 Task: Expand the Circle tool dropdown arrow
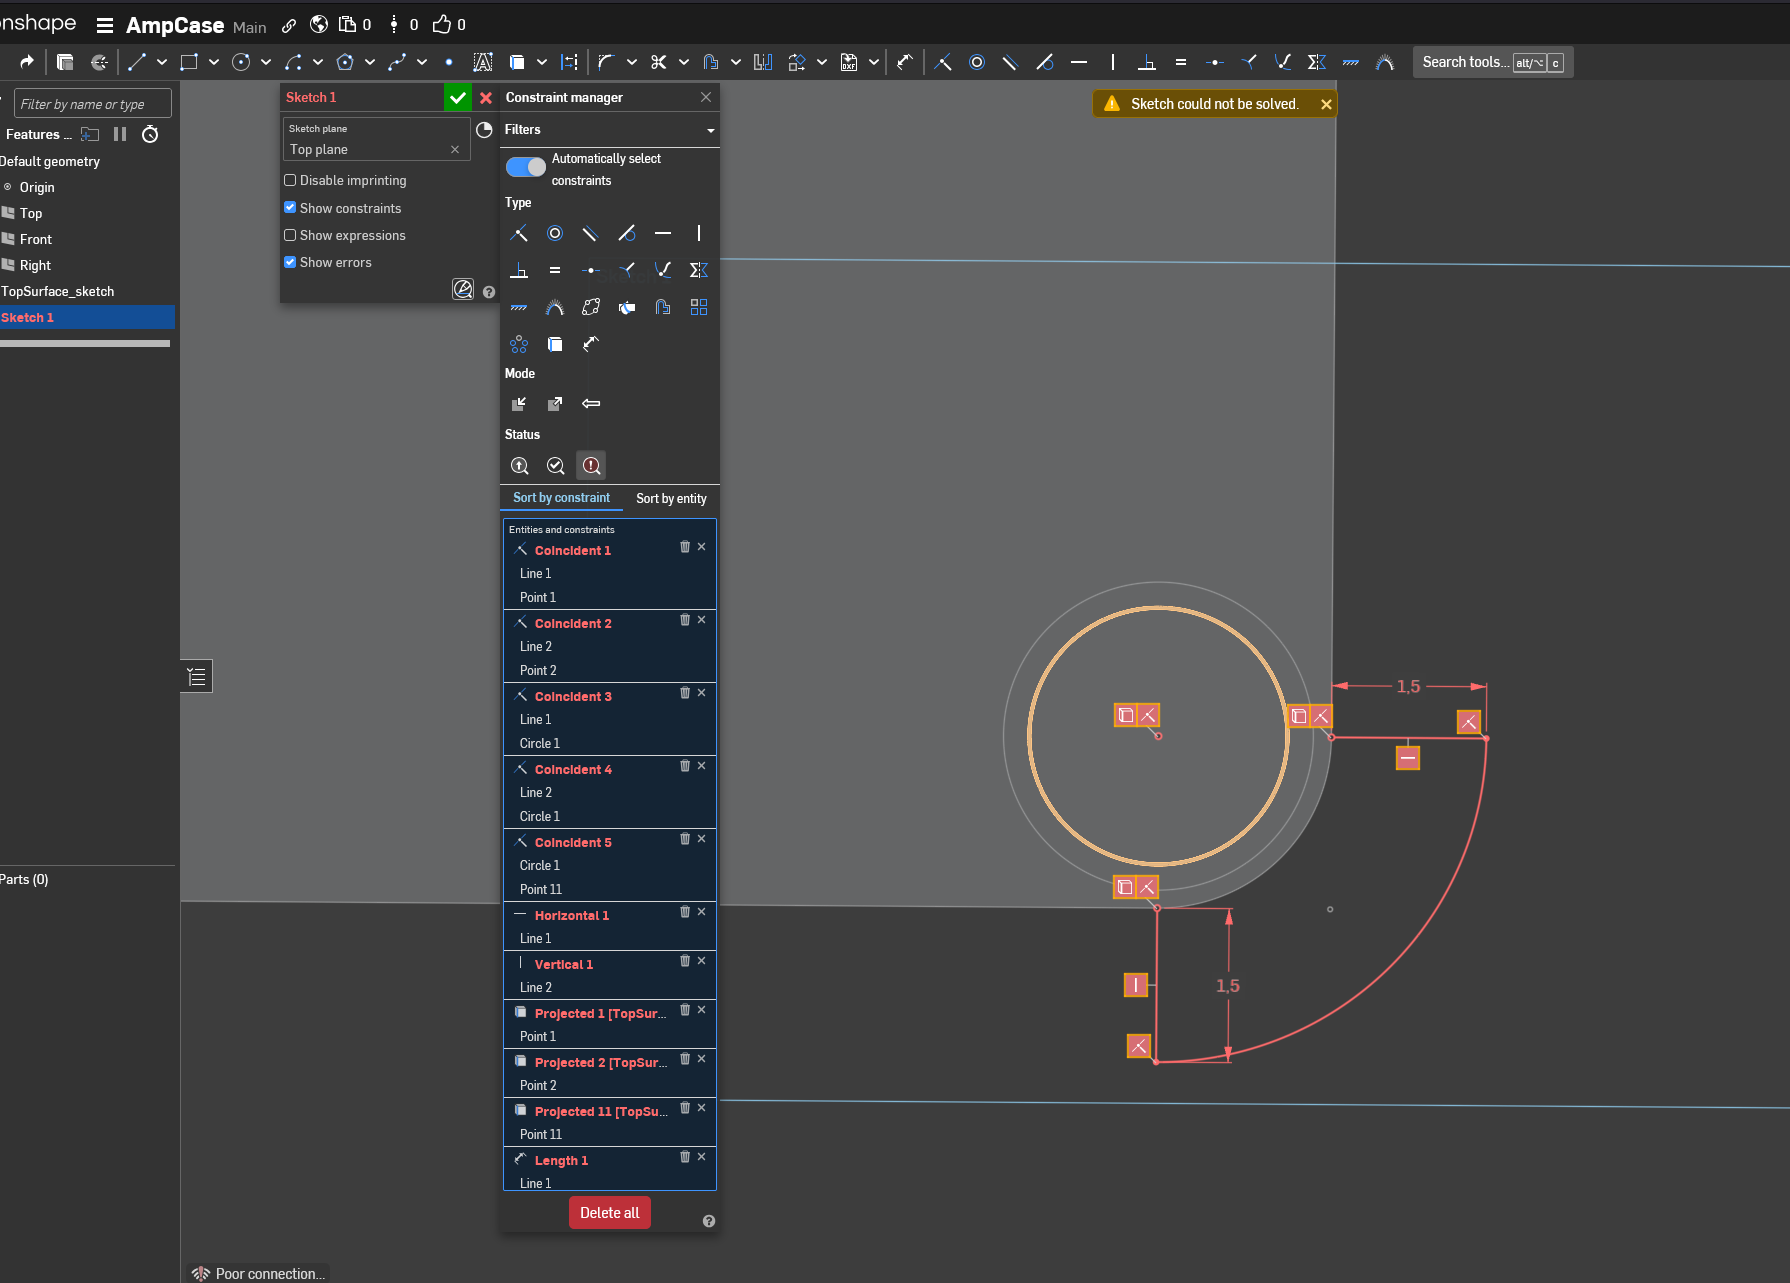pos(266,62)
